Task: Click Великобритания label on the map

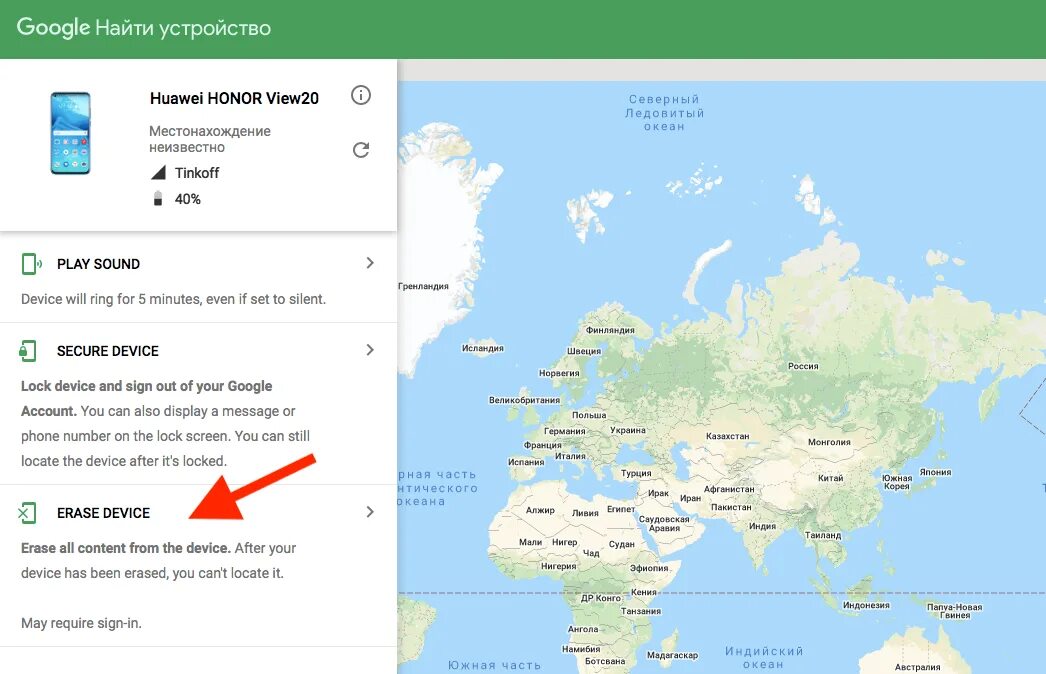Action: (524, 400)
